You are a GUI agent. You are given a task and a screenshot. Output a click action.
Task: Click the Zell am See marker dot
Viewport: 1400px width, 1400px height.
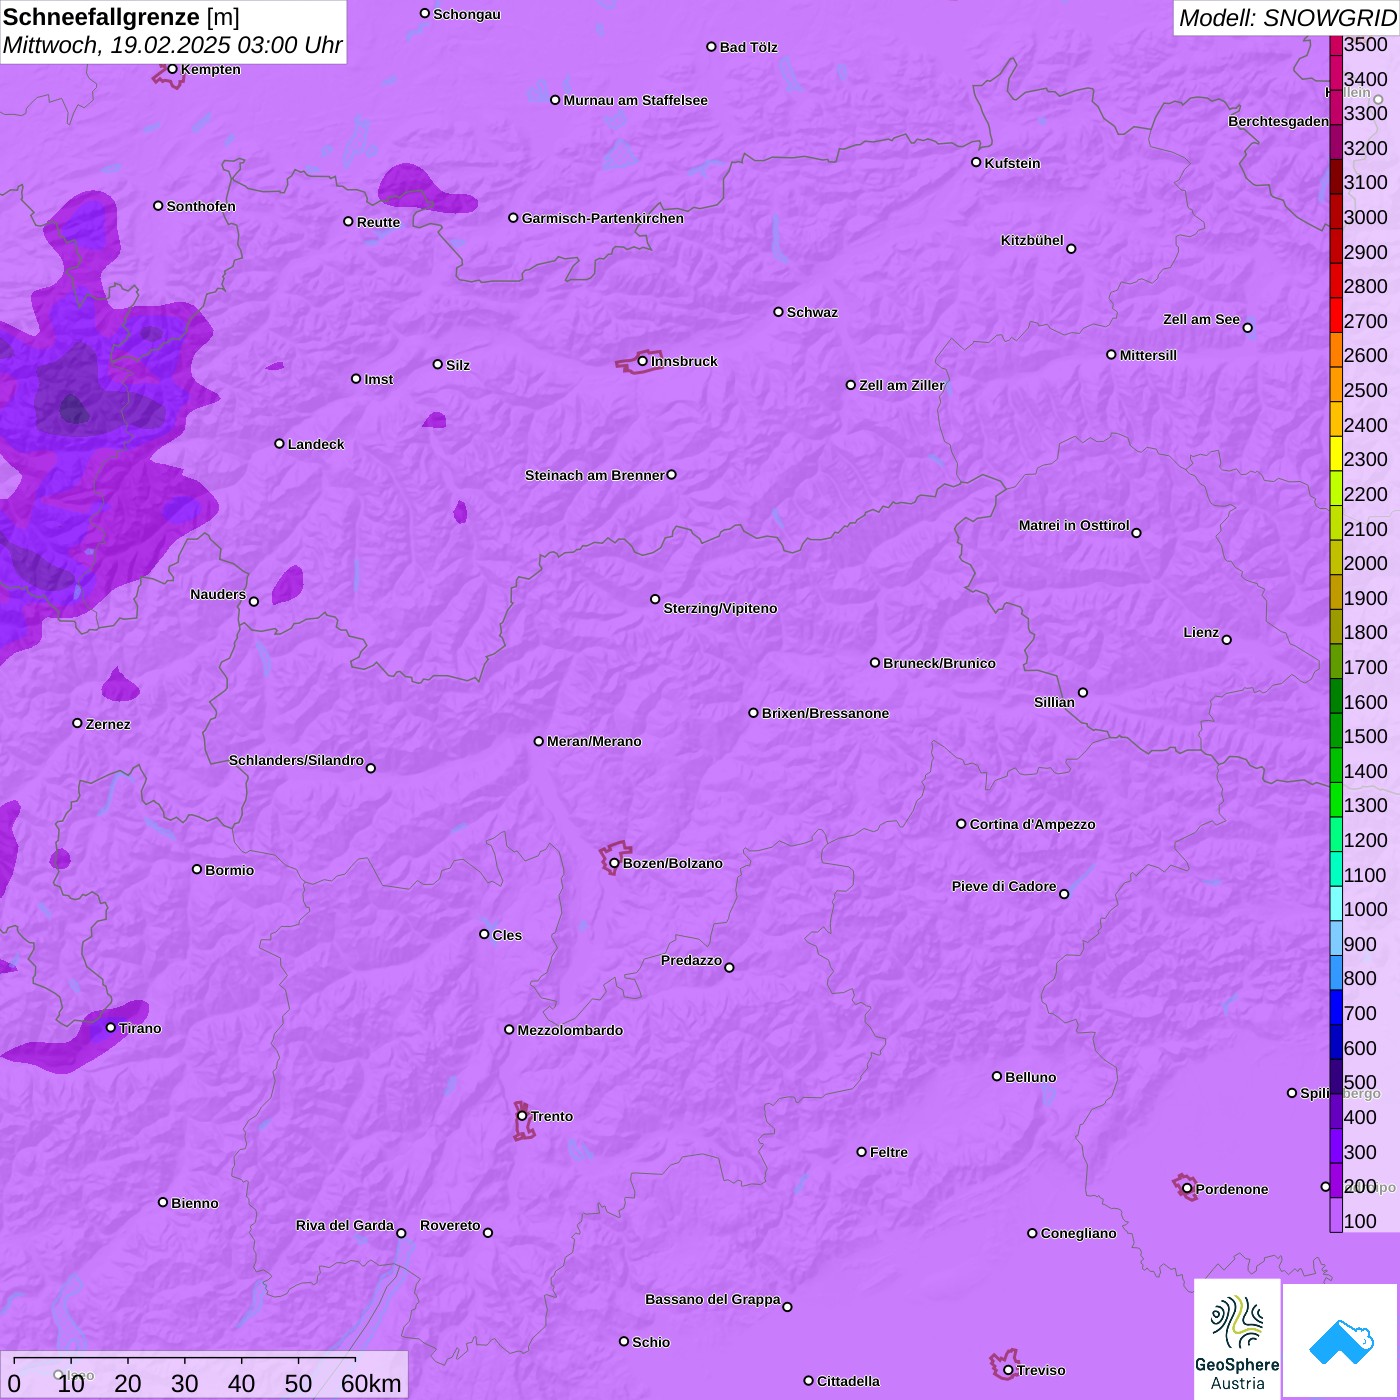tap(1247, 327)
